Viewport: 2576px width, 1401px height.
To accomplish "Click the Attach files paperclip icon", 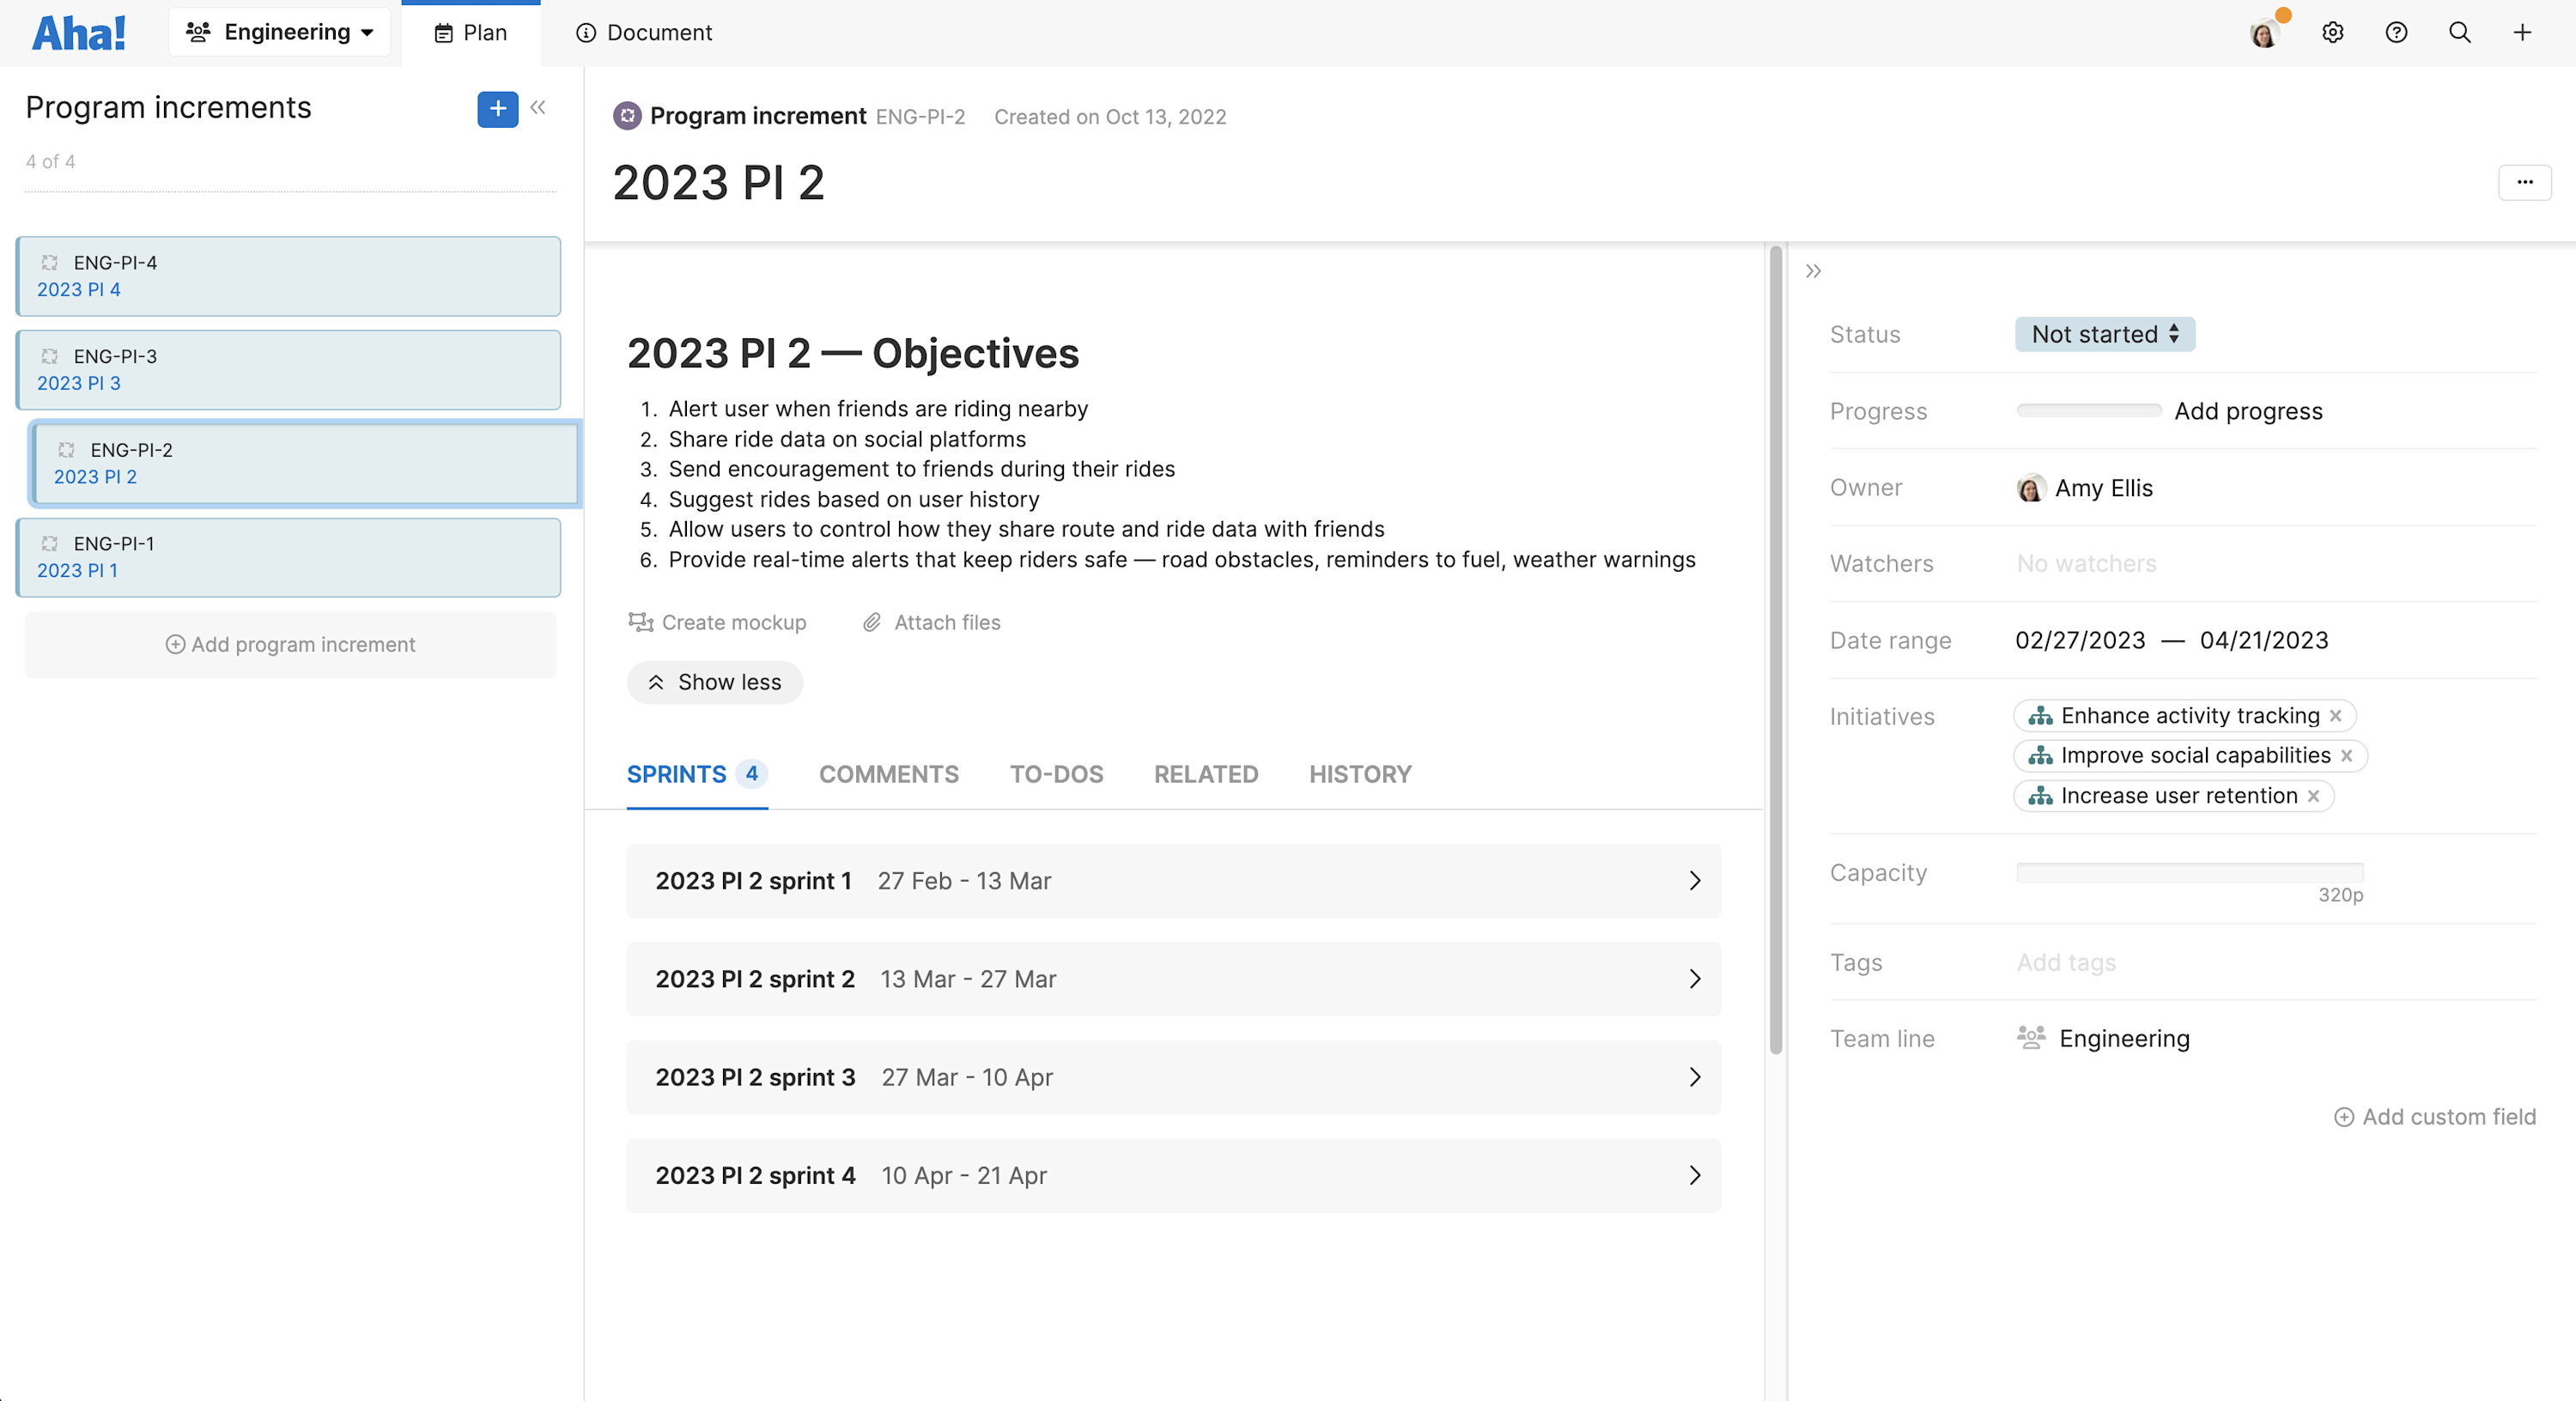I will [x=871, y=622].
